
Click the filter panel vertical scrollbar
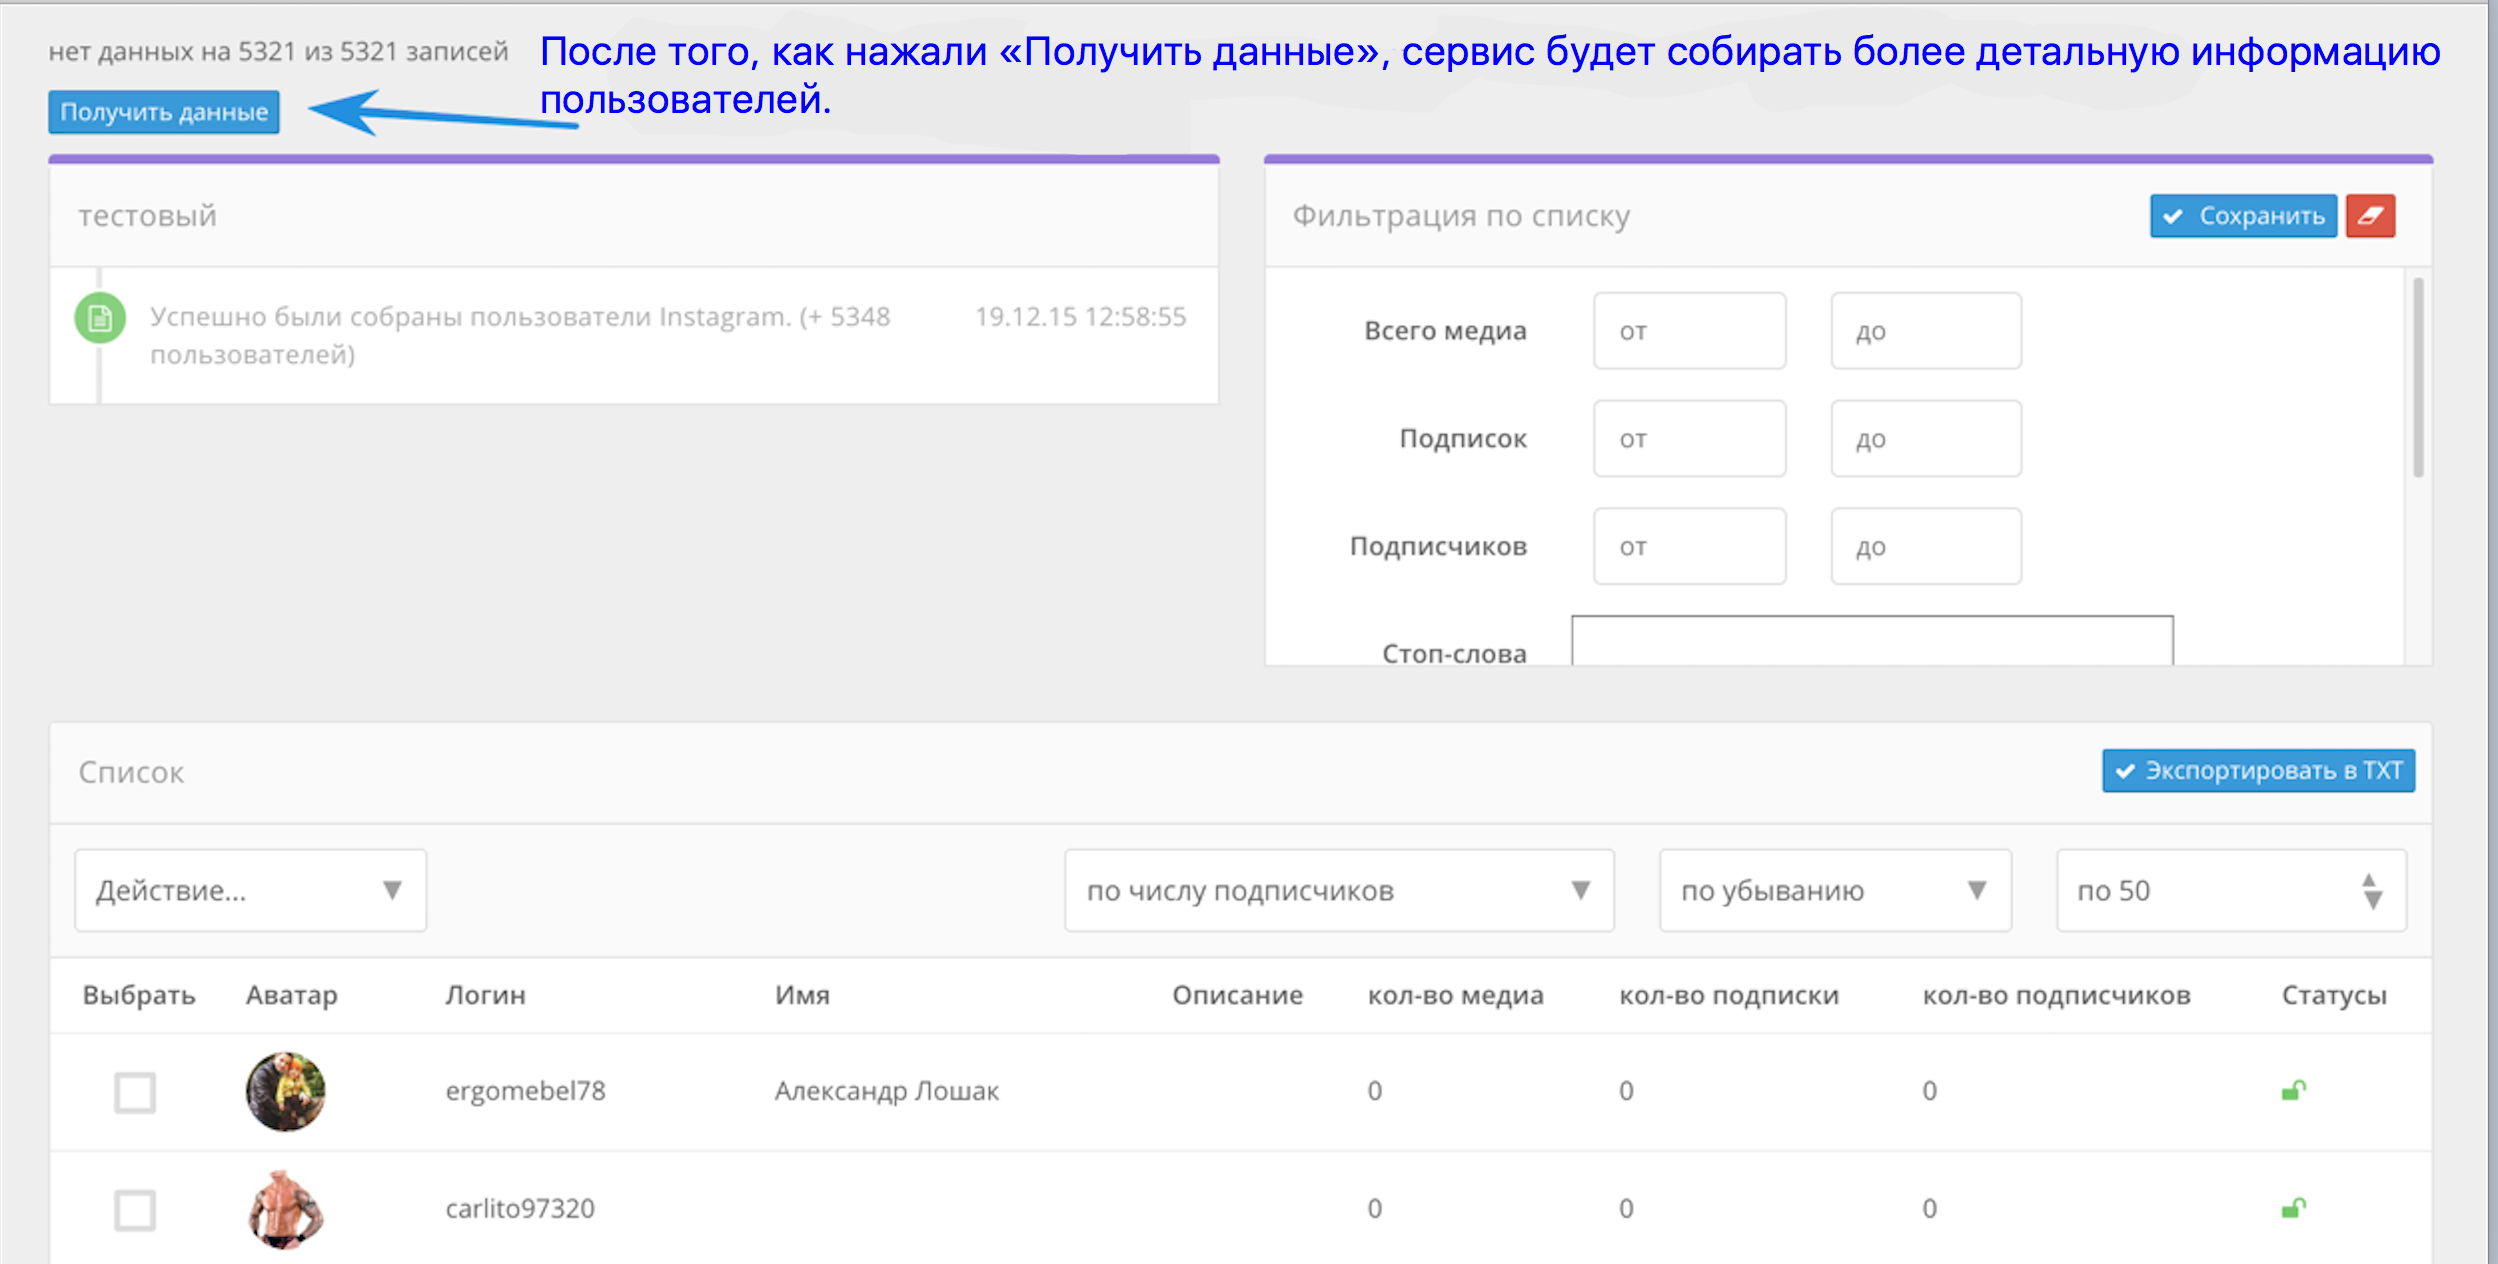click(x=2417, y=380)
